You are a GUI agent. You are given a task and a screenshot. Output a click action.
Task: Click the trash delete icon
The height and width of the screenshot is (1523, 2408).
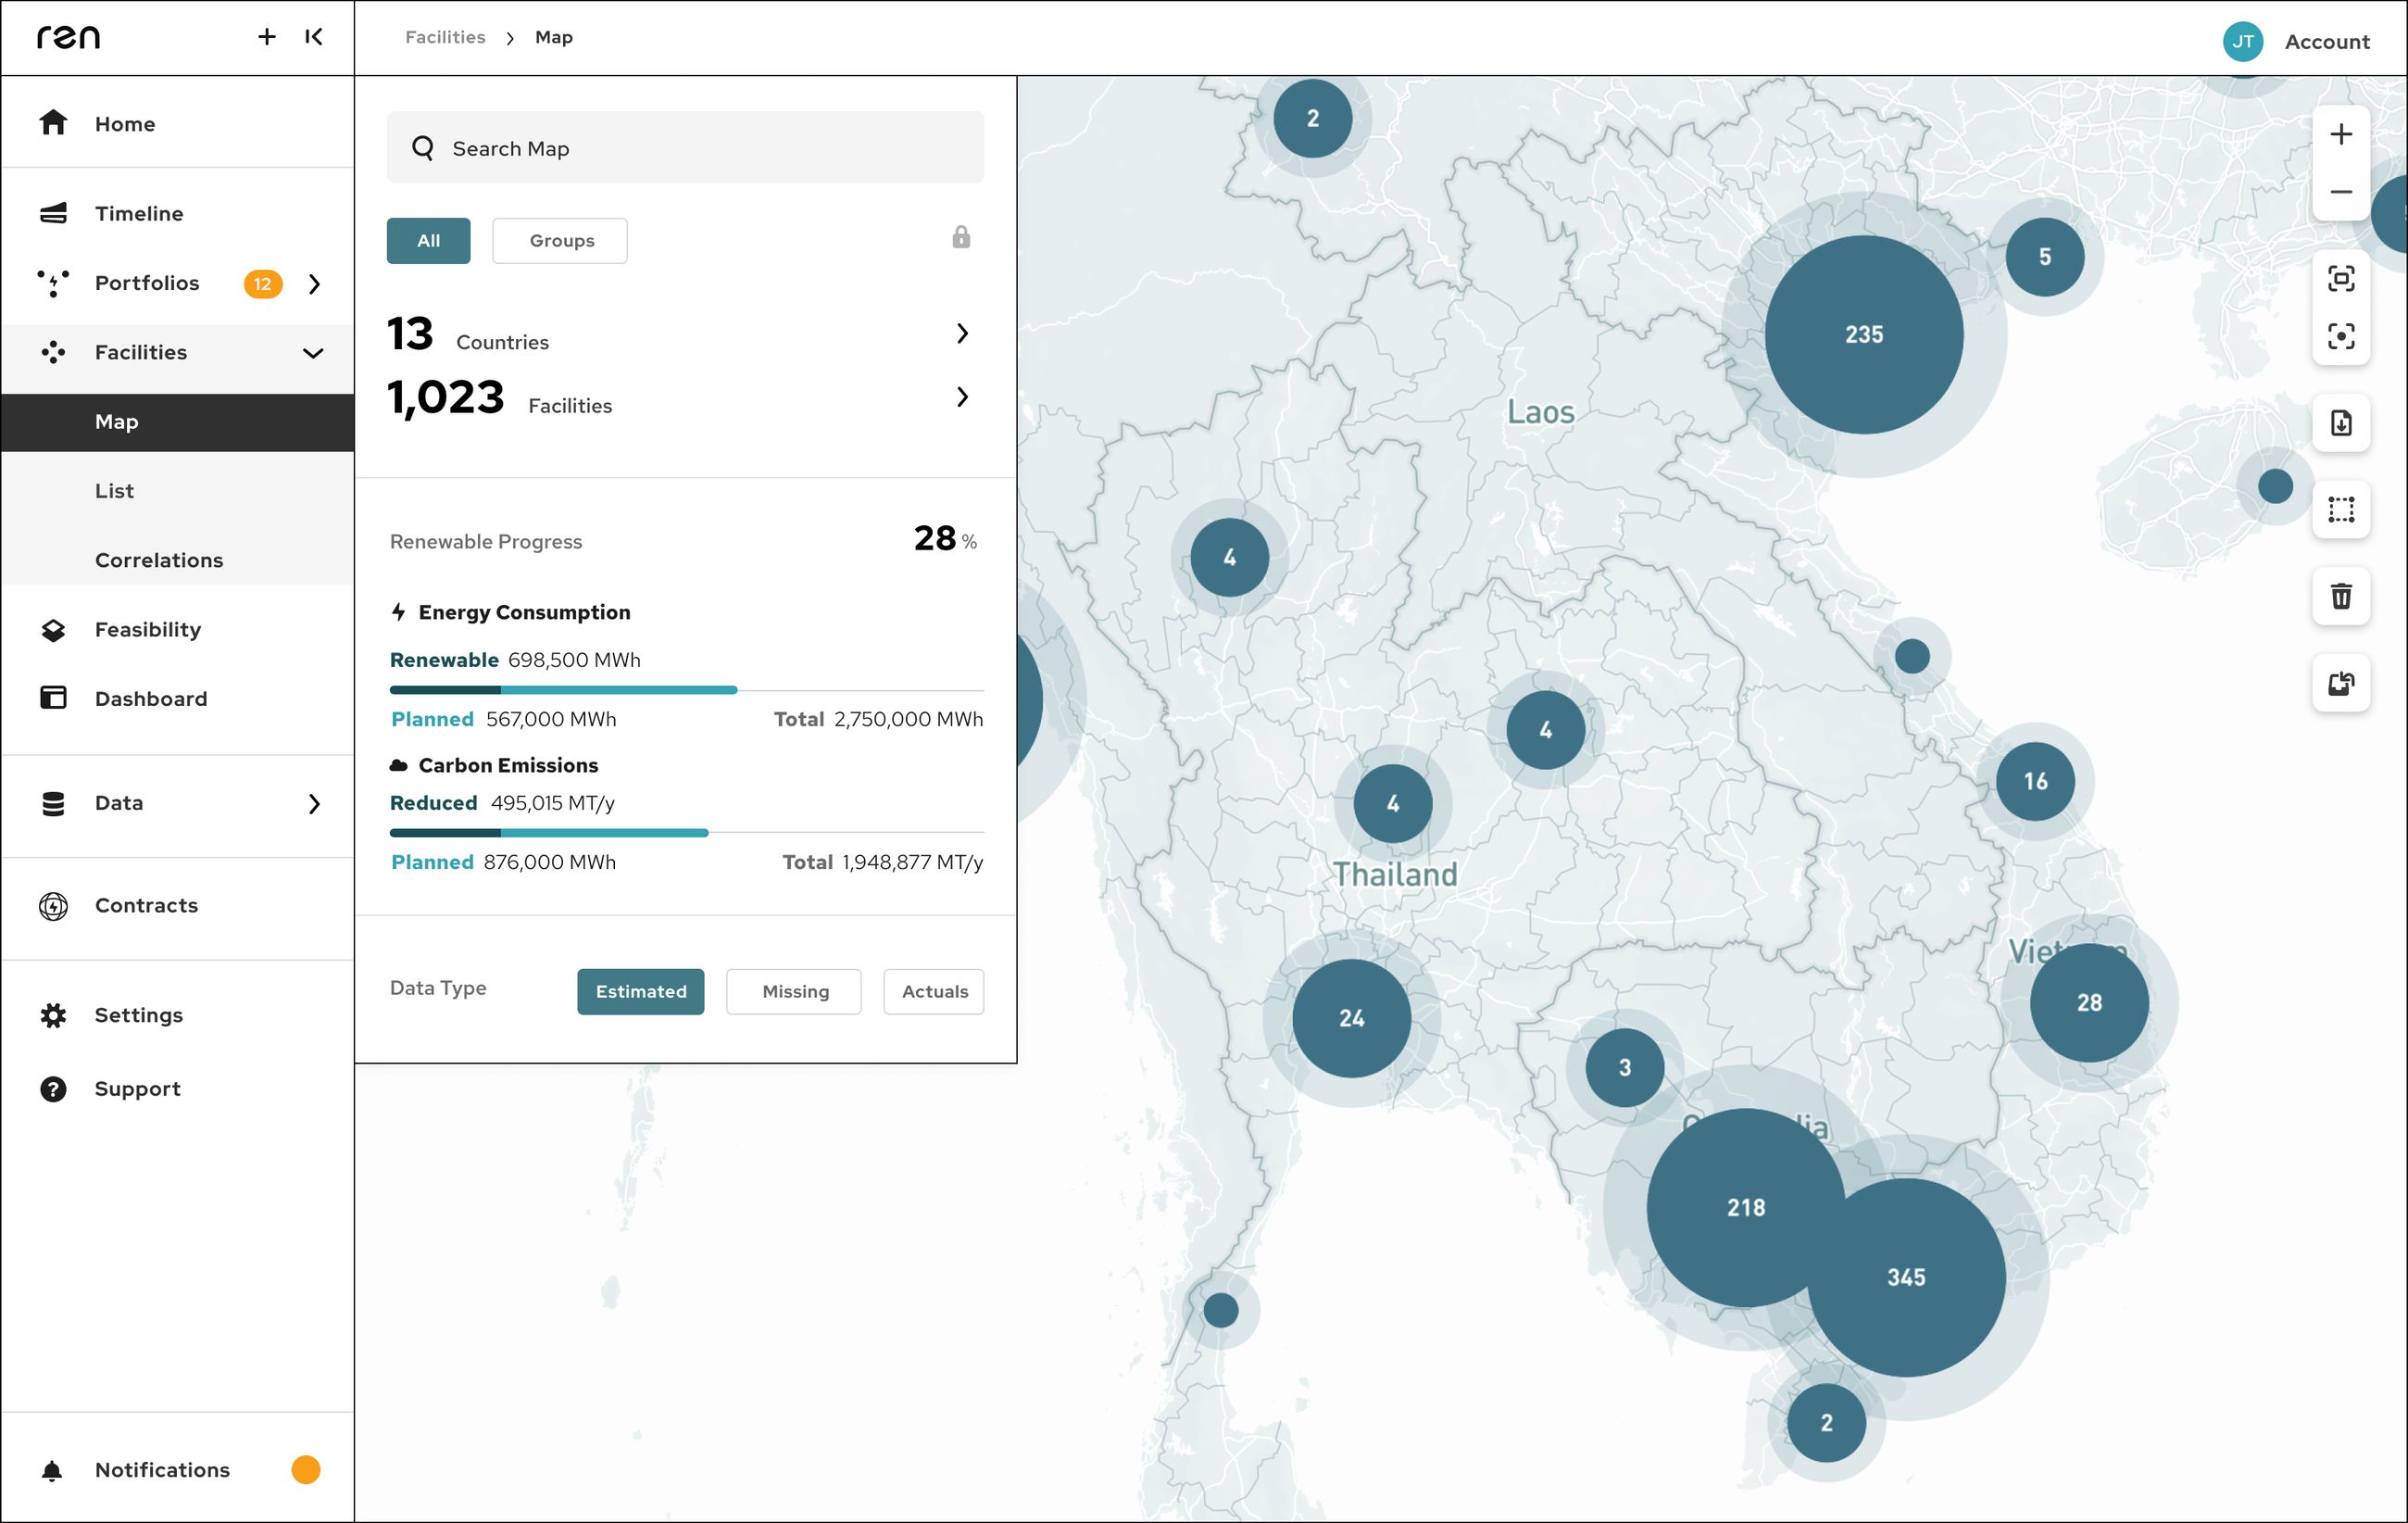[2340, 596]
